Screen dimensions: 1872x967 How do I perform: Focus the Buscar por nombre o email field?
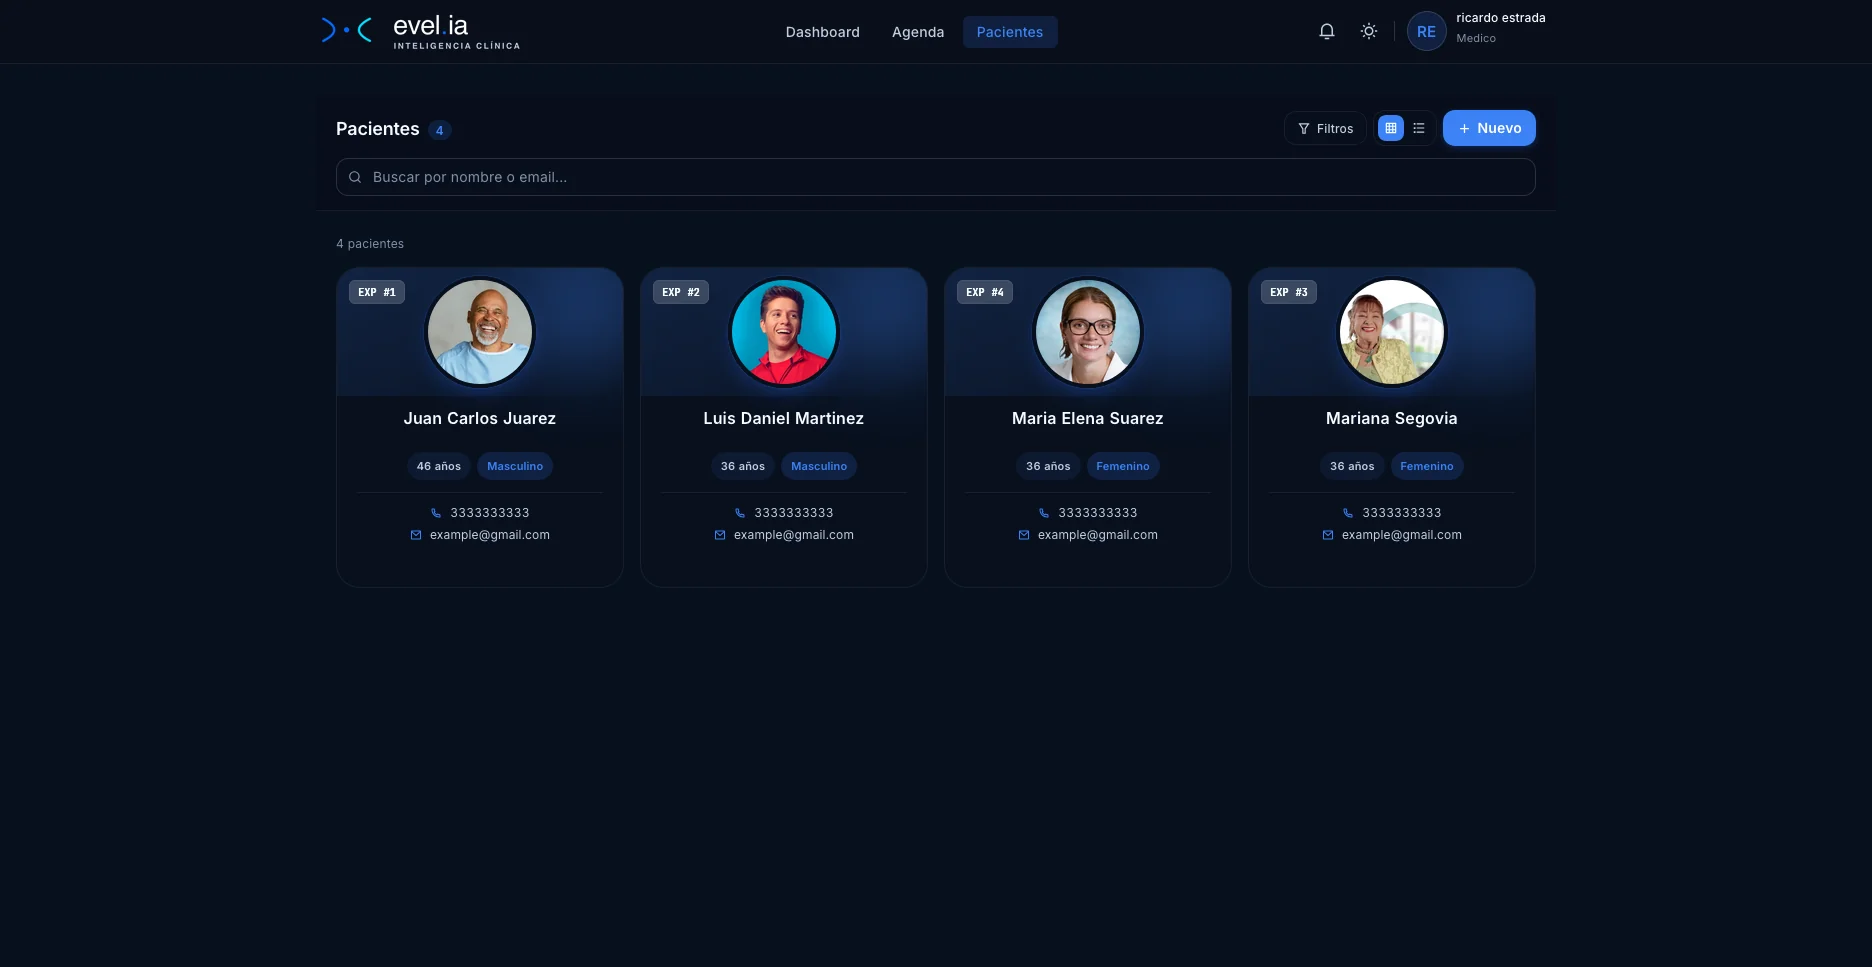(936, 177)
